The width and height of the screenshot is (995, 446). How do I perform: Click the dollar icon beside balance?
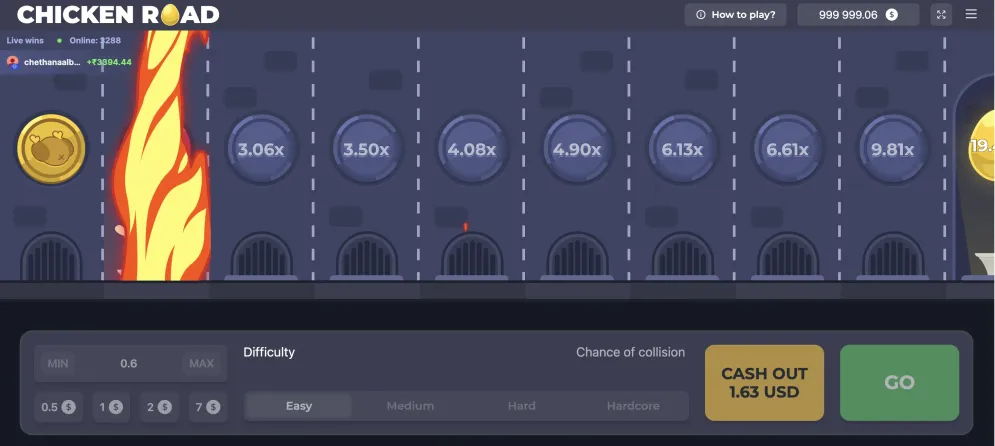892,15
